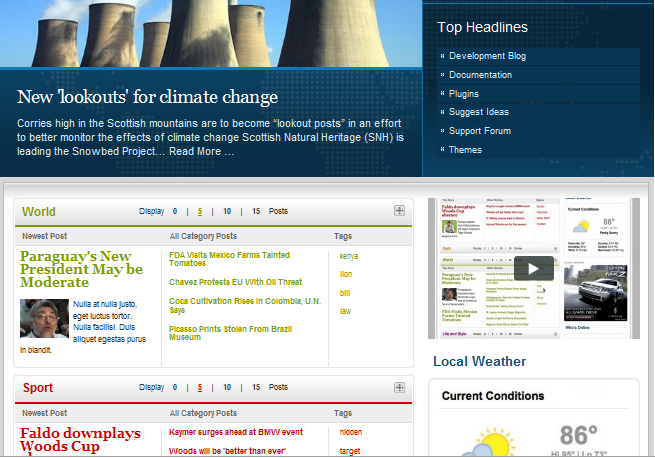Go to the Plugins link in Top Headlines
Viewport: 655px width, 458px height.
coord(464,94)
